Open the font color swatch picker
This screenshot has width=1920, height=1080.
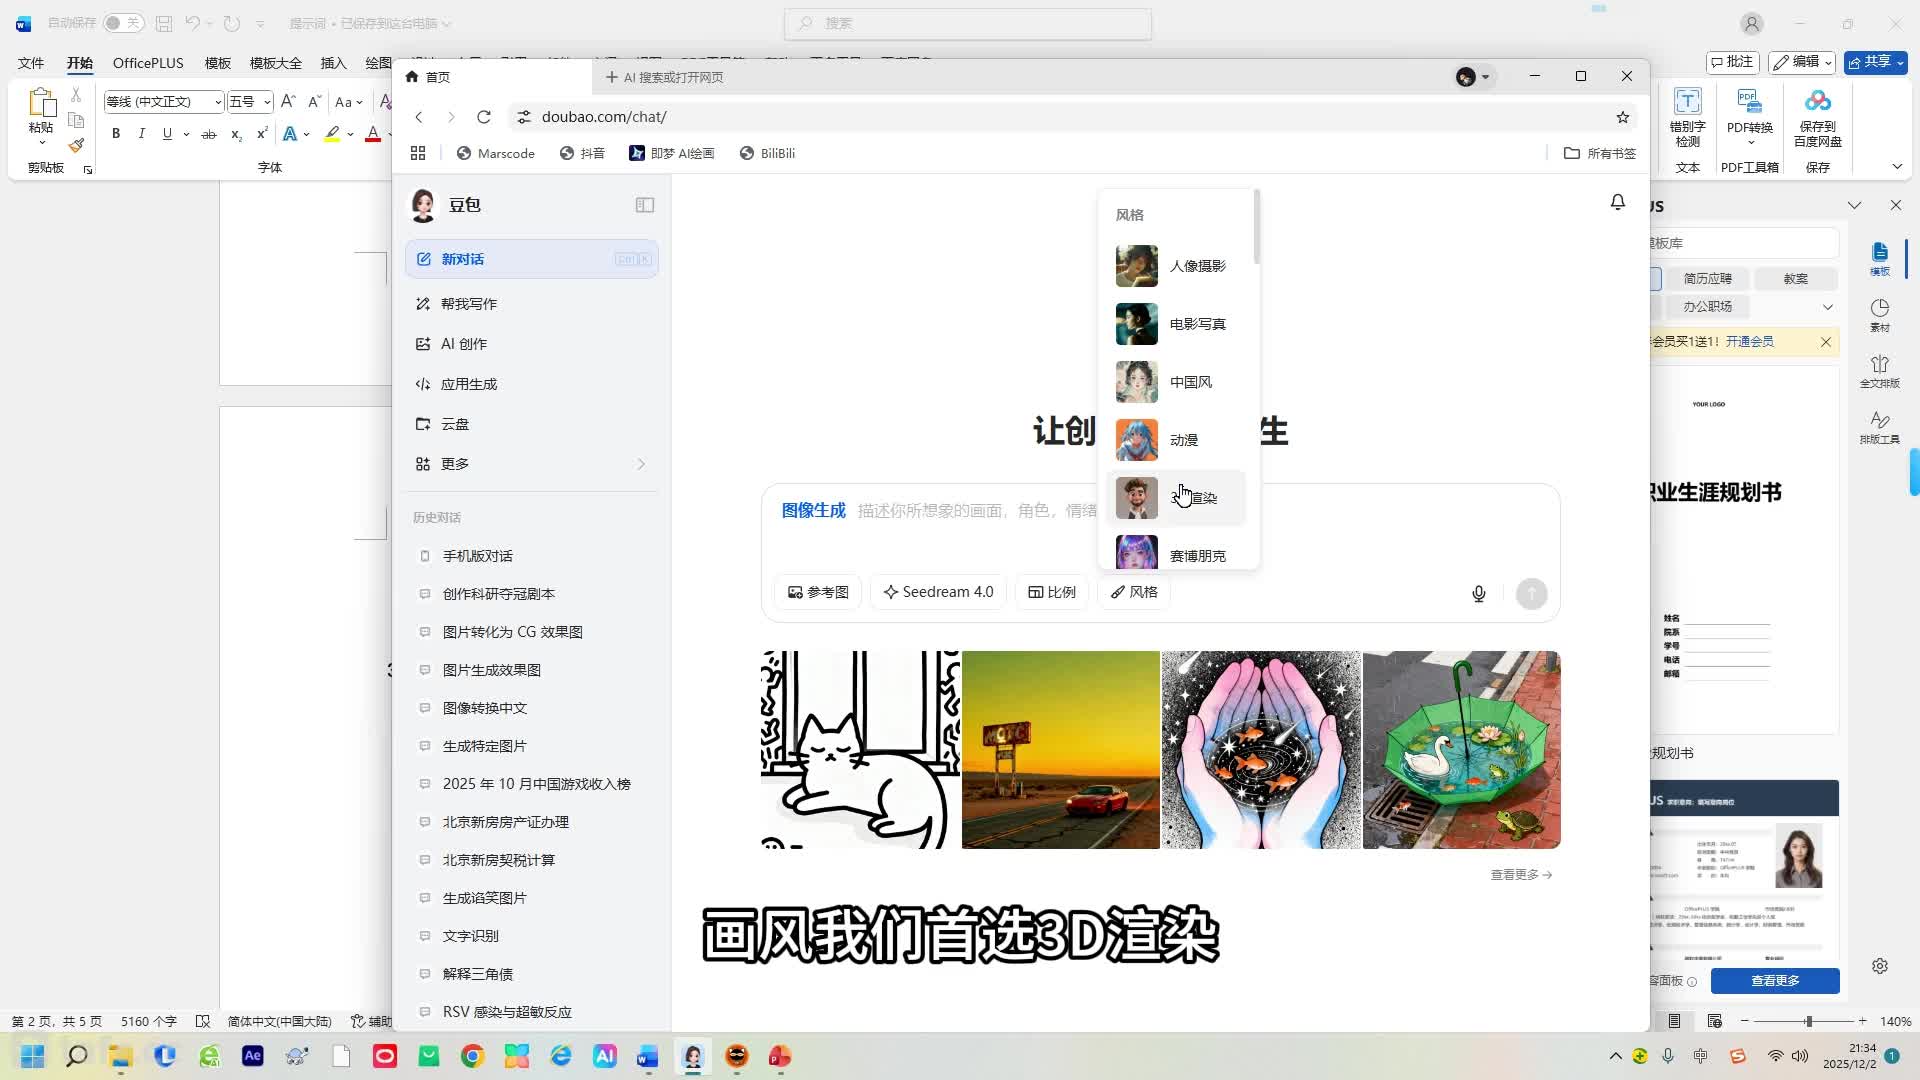tap(372, 133)
